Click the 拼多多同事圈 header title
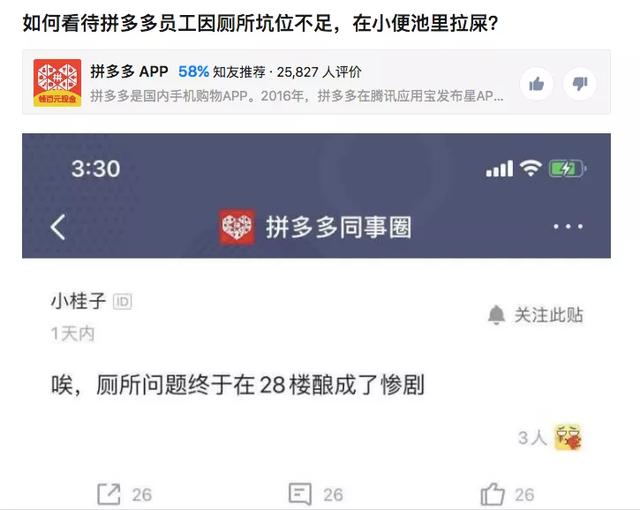The image size is (640, 510). pyautogui.click(x=338, y=227)
